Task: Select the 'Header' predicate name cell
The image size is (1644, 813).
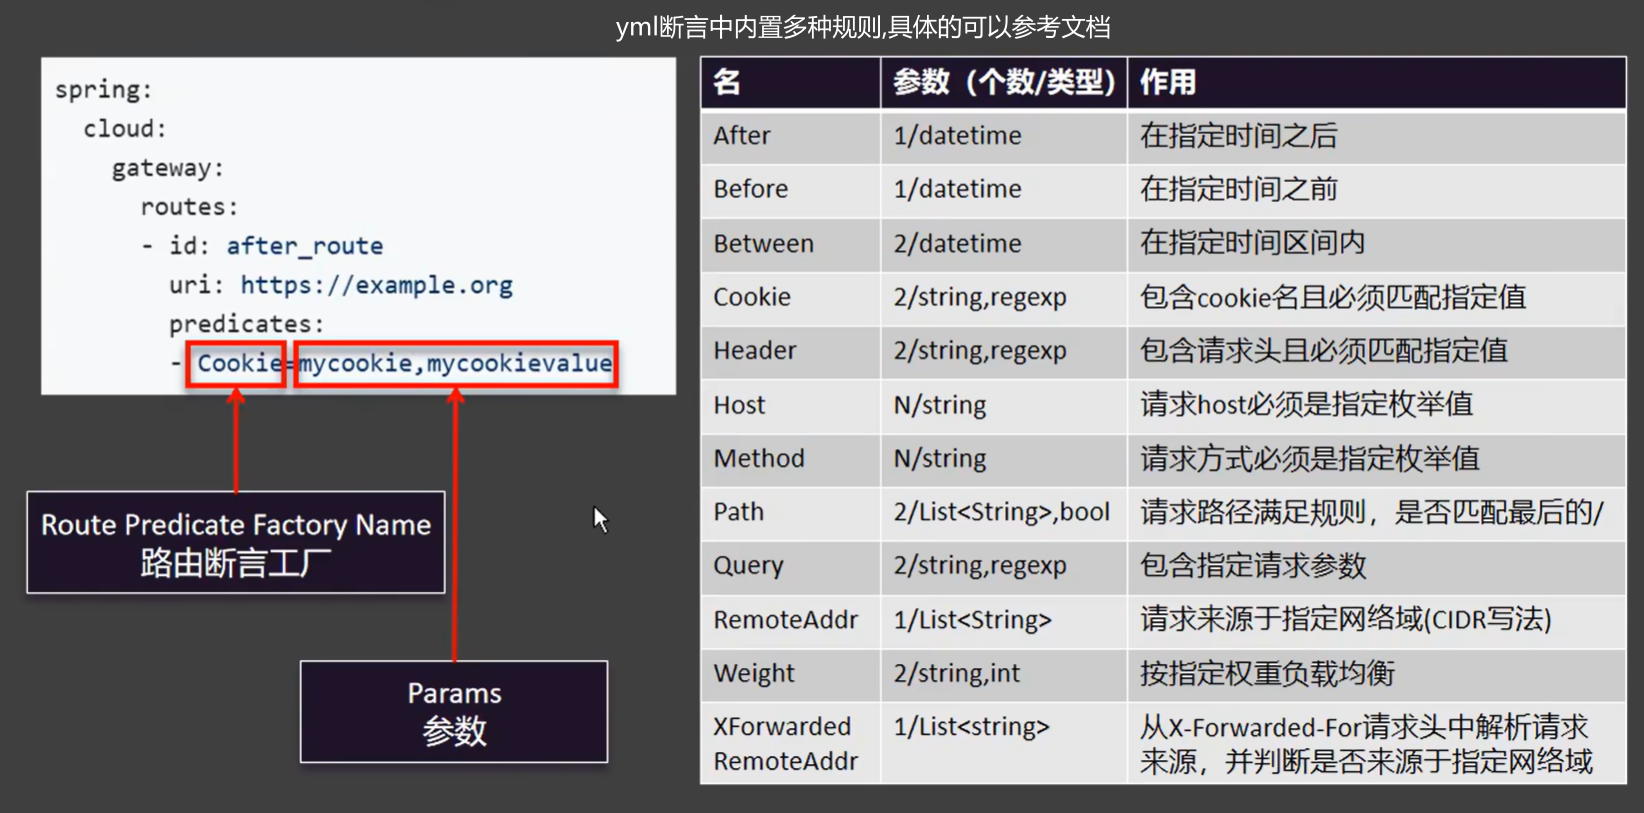Action: coord(790,351)
